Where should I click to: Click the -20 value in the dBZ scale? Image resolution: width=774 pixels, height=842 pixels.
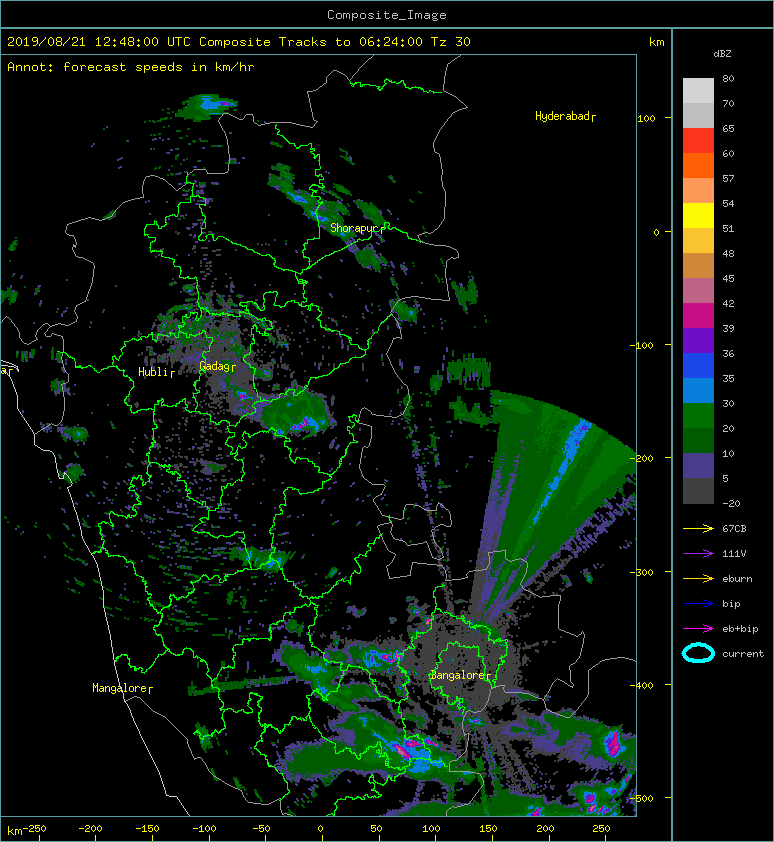point(731,504)
